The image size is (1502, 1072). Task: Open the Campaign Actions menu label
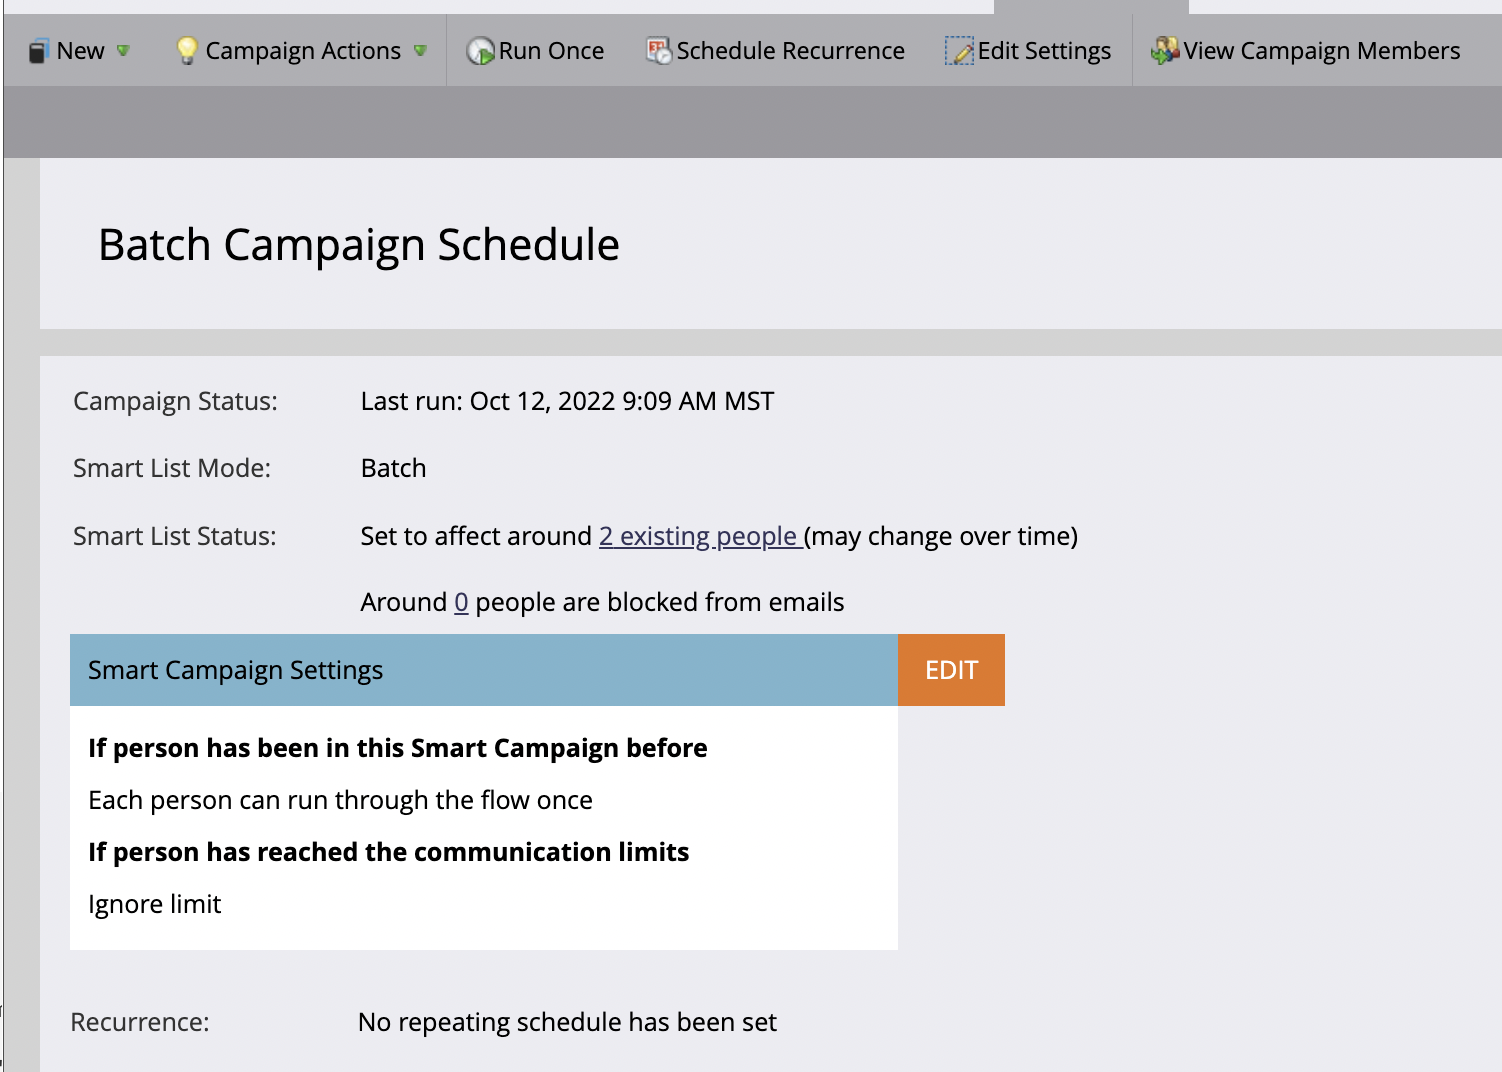click(x=303, y=51)
